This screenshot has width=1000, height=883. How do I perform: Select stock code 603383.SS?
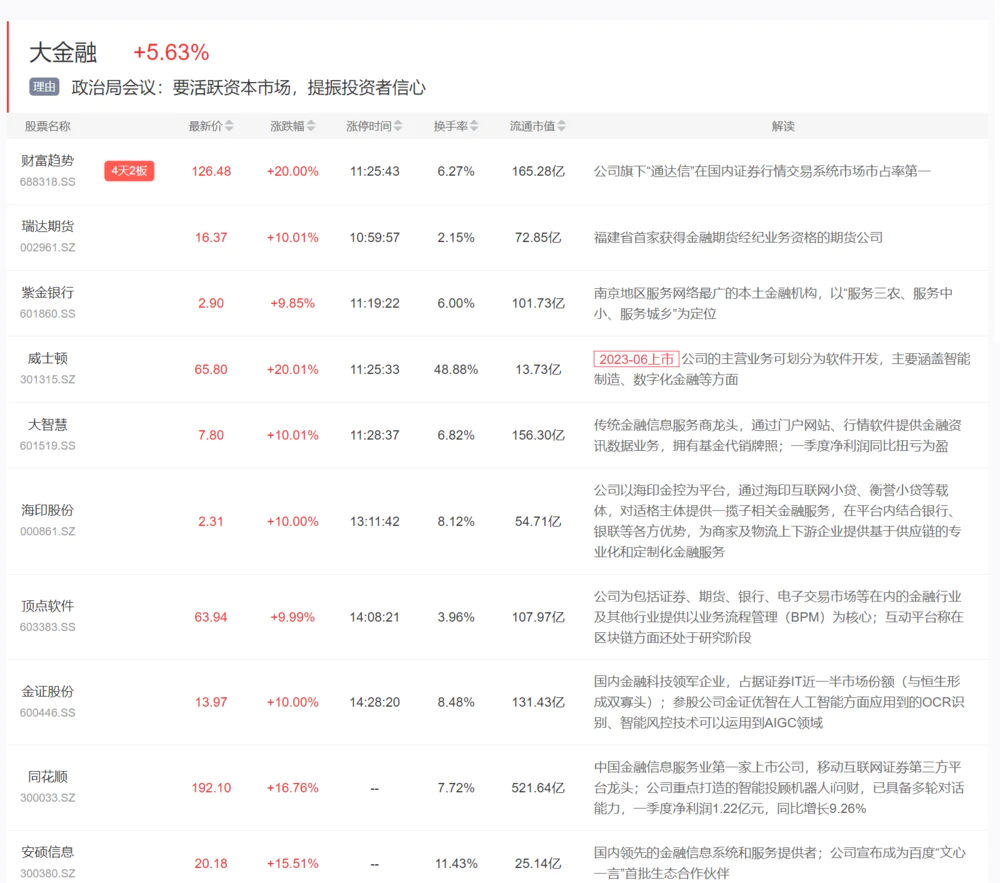pos(47,627)
